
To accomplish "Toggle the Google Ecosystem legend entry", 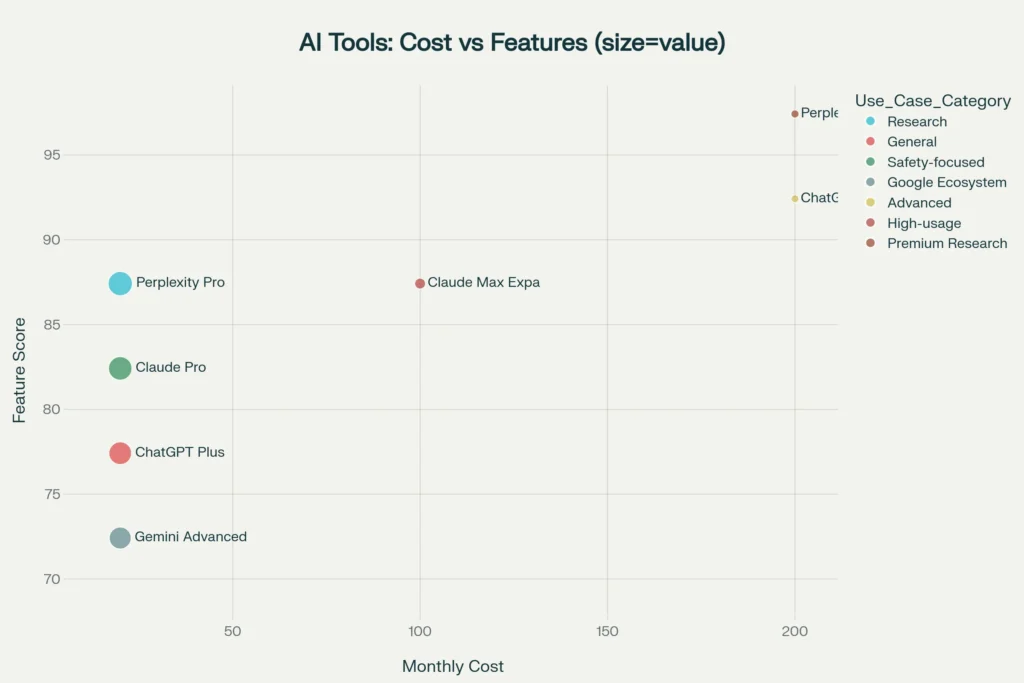I will click(936, 182).
